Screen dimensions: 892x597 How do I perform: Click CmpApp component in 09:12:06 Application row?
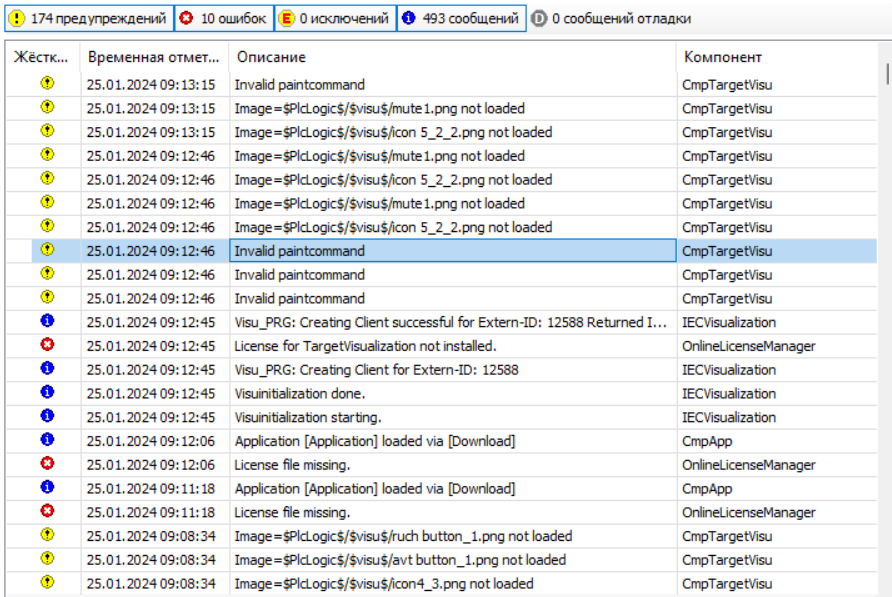pyautogui.click(x=707, y=441)
